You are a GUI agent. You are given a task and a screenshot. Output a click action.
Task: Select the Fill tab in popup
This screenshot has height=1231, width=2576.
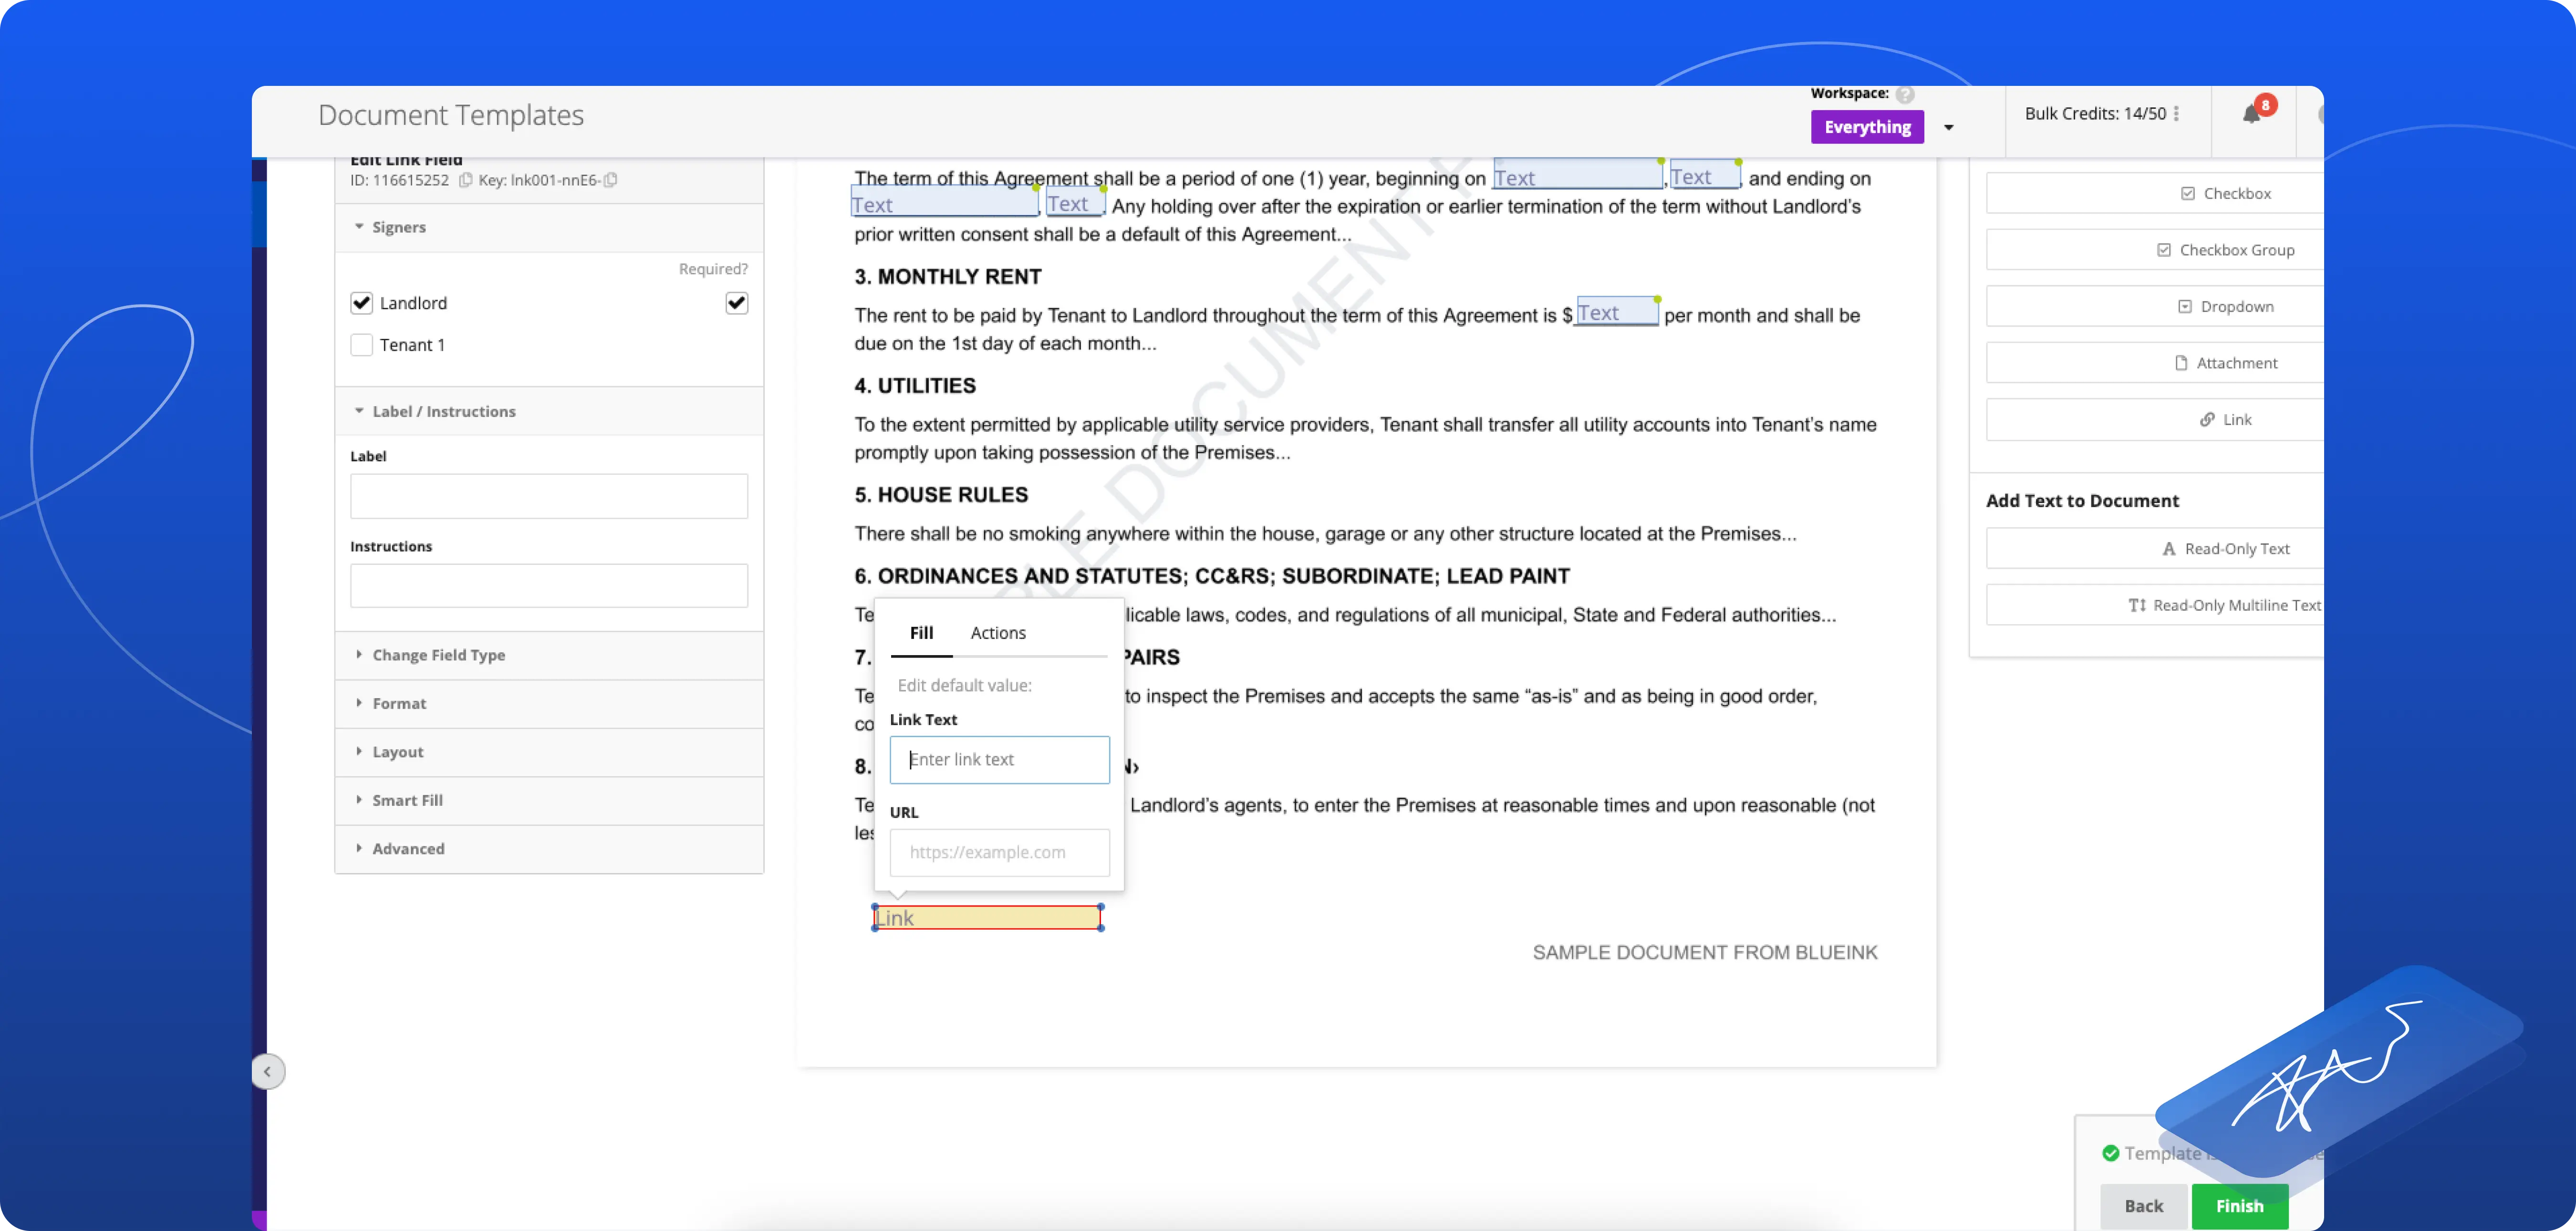(x=921, y=633)
